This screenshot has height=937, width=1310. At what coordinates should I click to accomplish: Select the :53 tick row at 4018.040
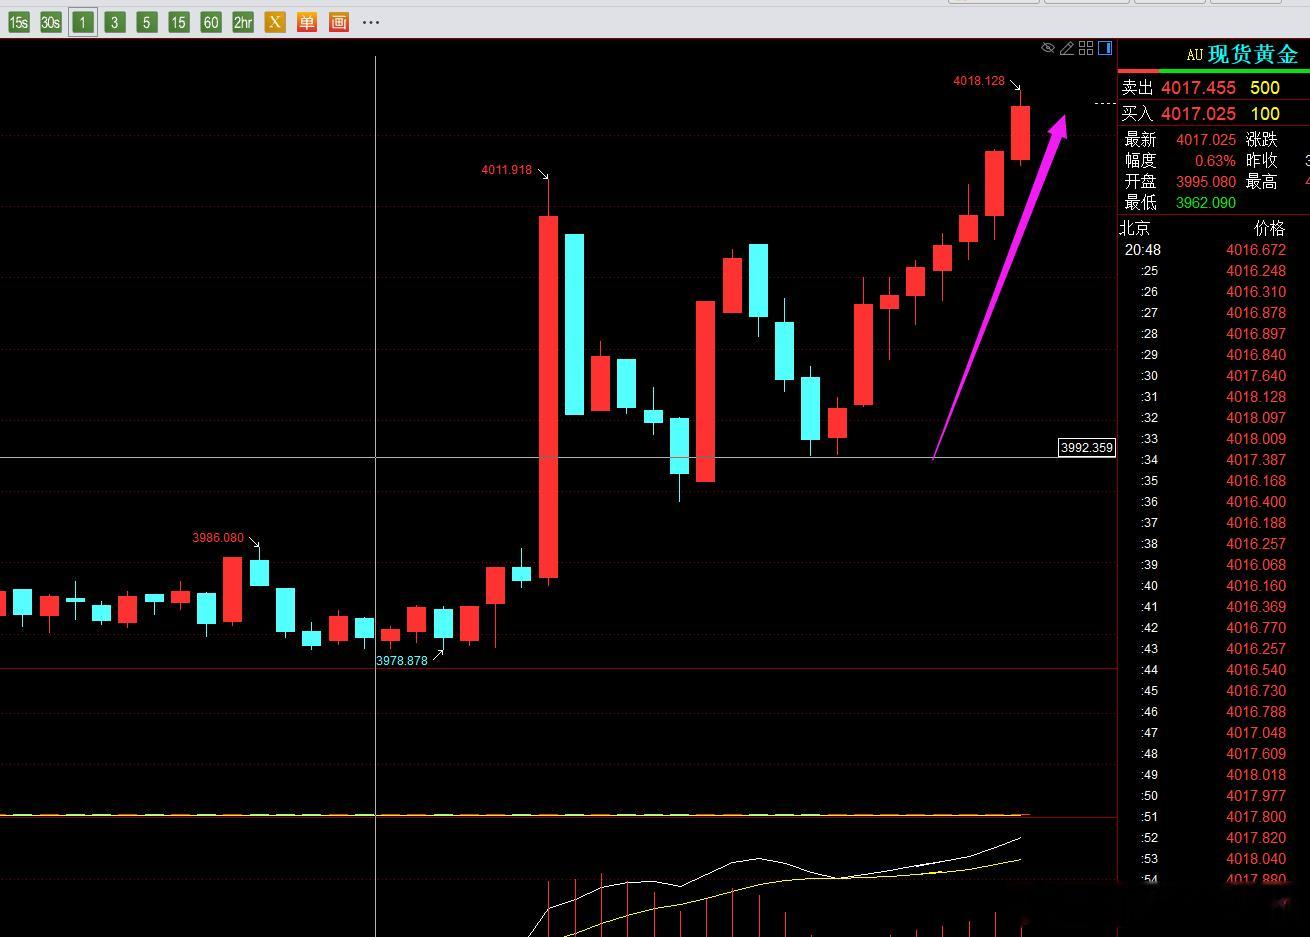[x=1214, y=859]
